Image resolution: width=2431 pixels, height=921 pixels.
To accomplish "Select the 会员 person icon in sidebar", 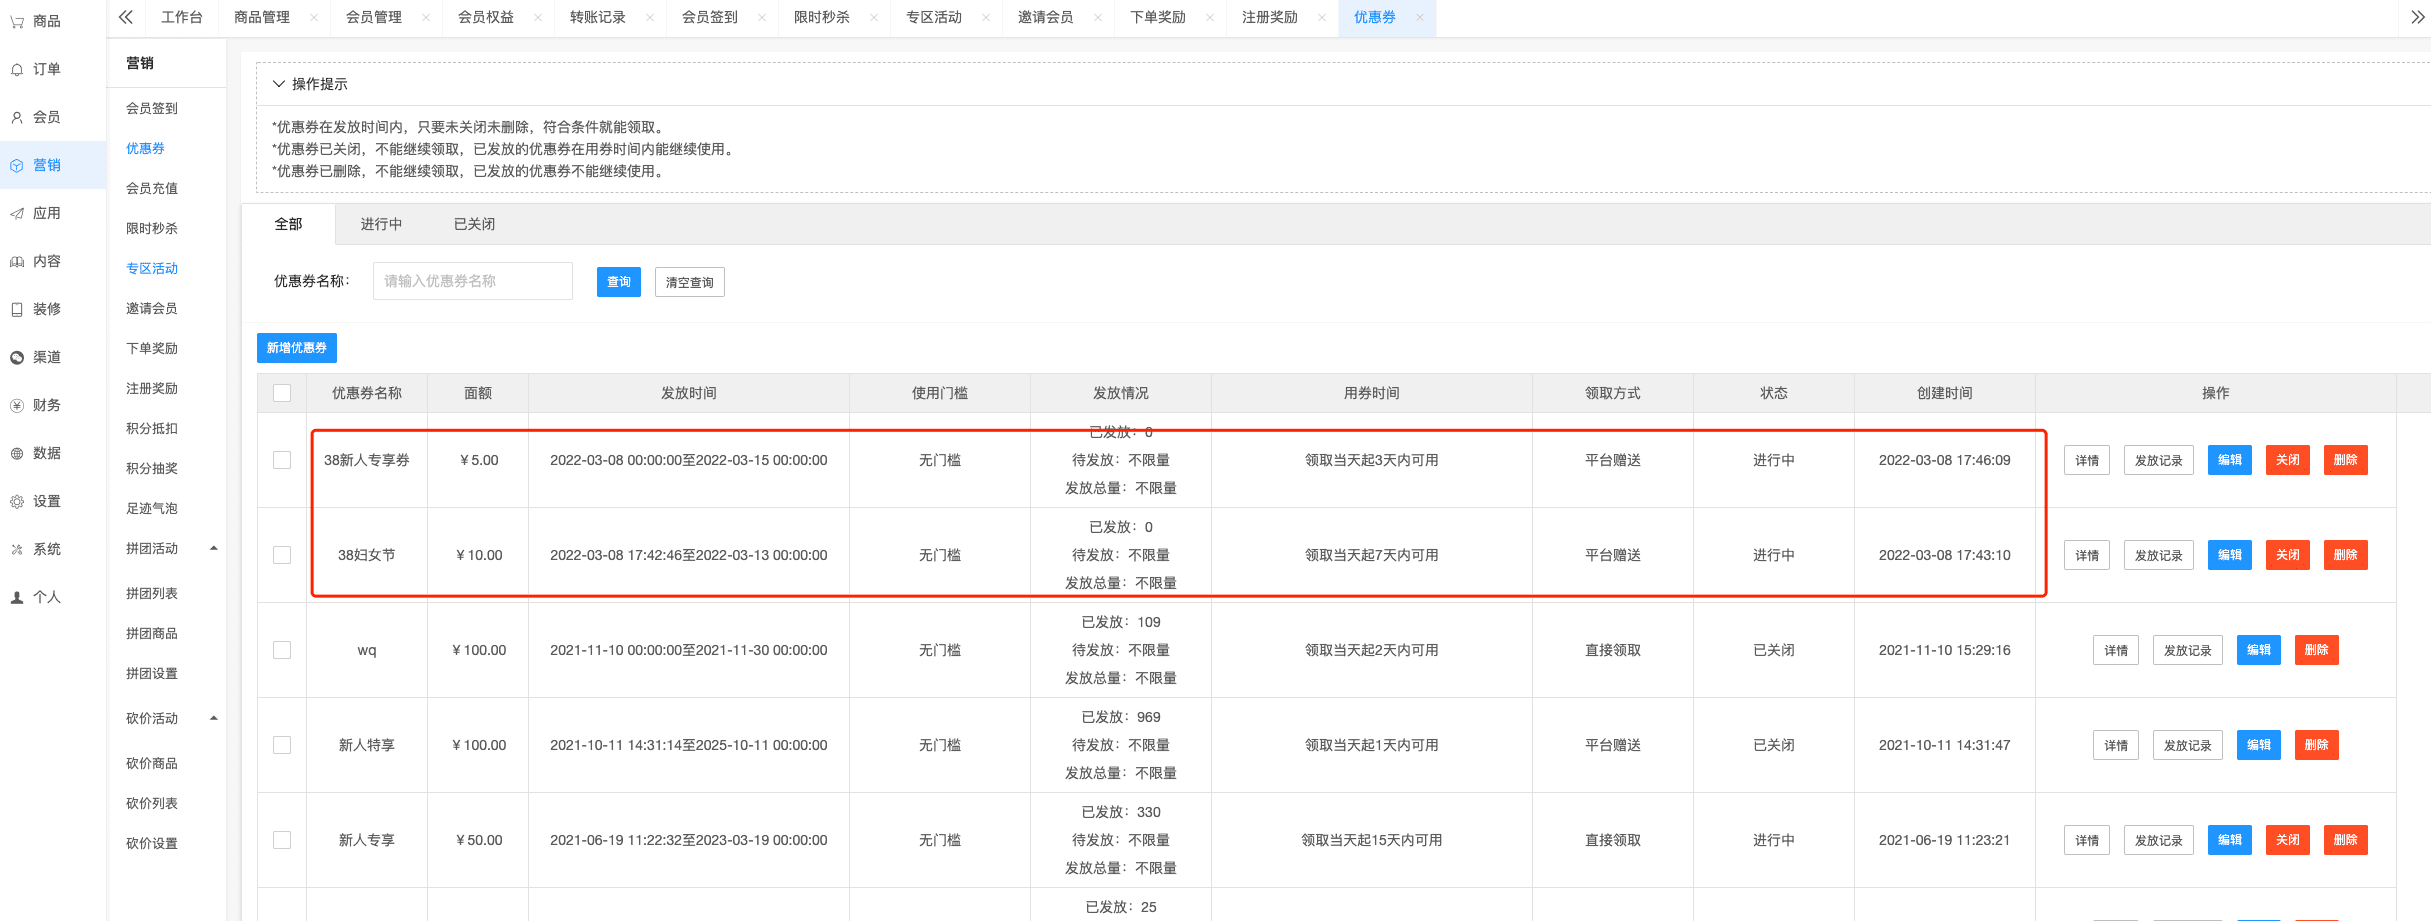I will pyautogui.click(x=17, y=117).
